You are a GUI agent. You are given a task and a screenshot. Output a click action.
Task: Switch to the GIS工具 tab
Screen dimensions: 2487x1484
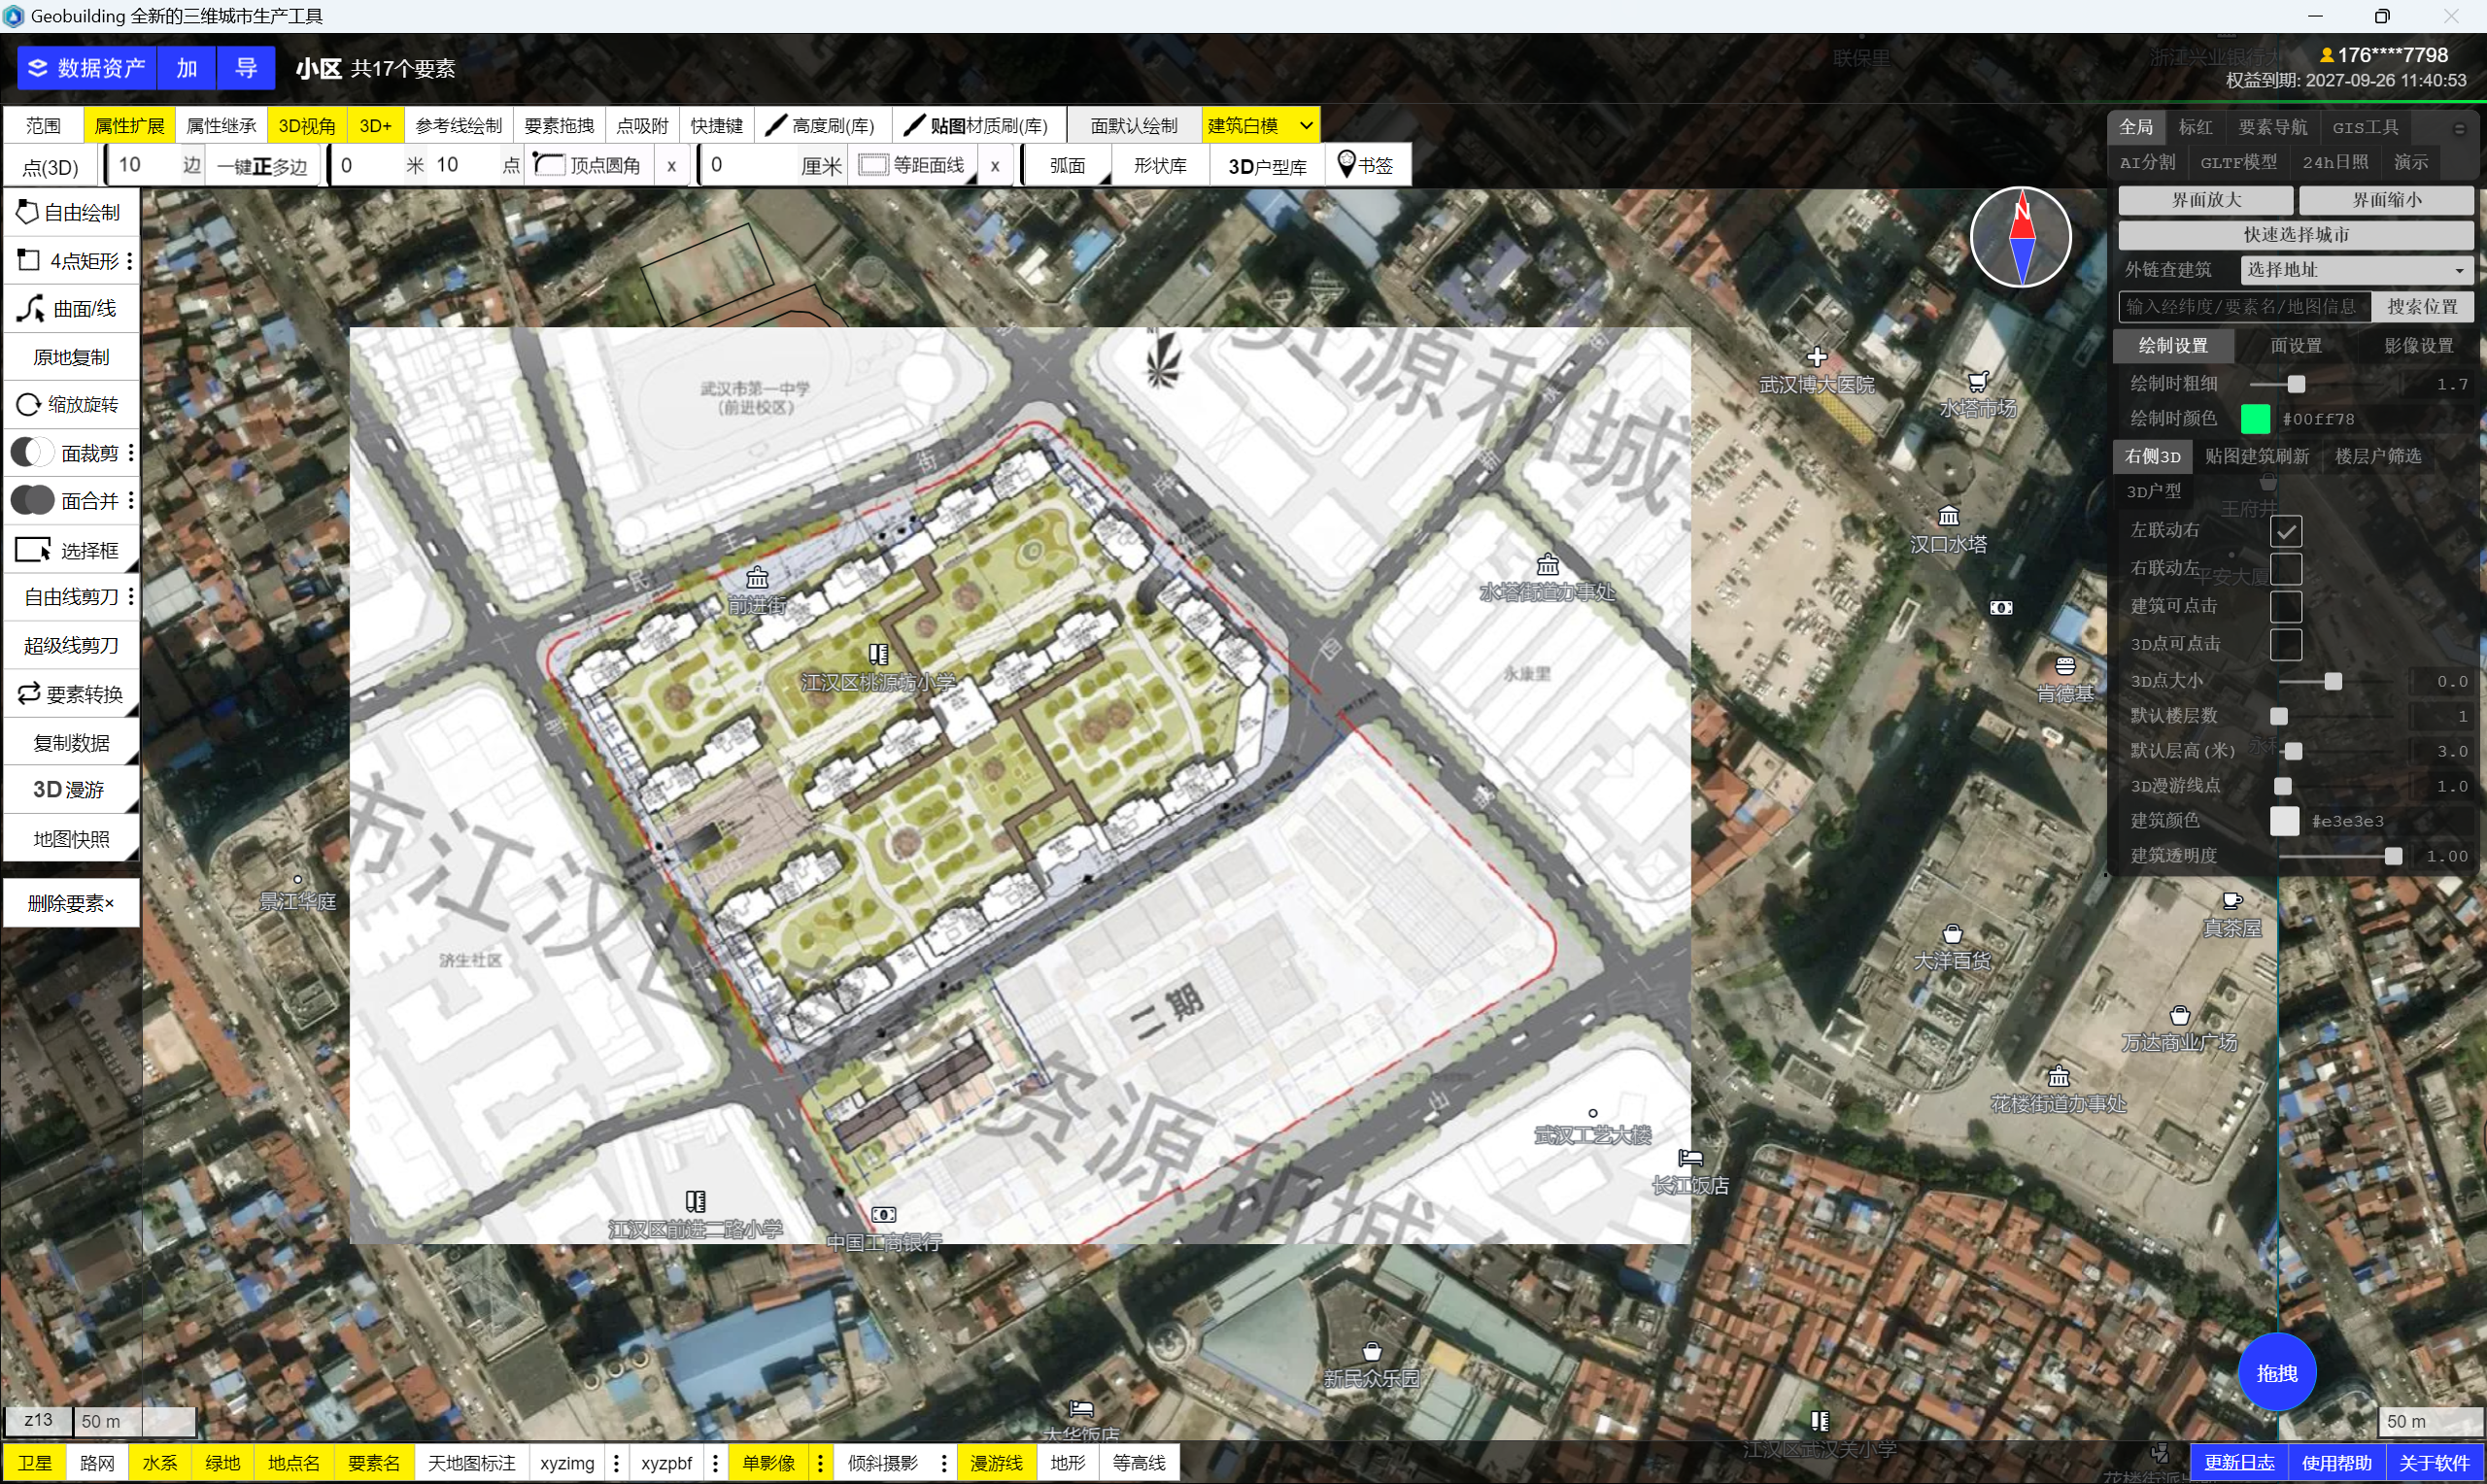point(2365,127)
